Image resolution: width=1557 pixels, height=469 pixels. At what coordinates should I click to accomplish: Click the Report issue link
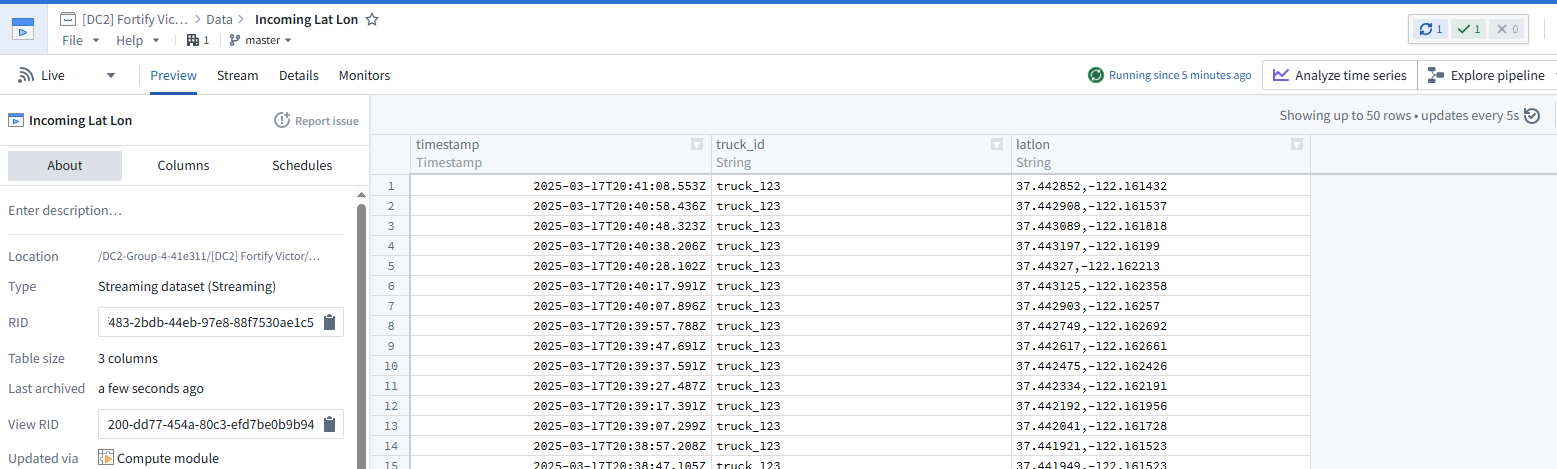(x=316, y=121)
